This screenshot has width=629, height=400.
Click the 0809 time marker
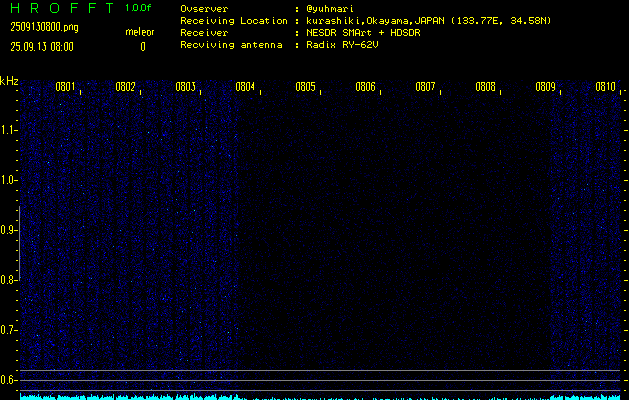coord(545,87)
